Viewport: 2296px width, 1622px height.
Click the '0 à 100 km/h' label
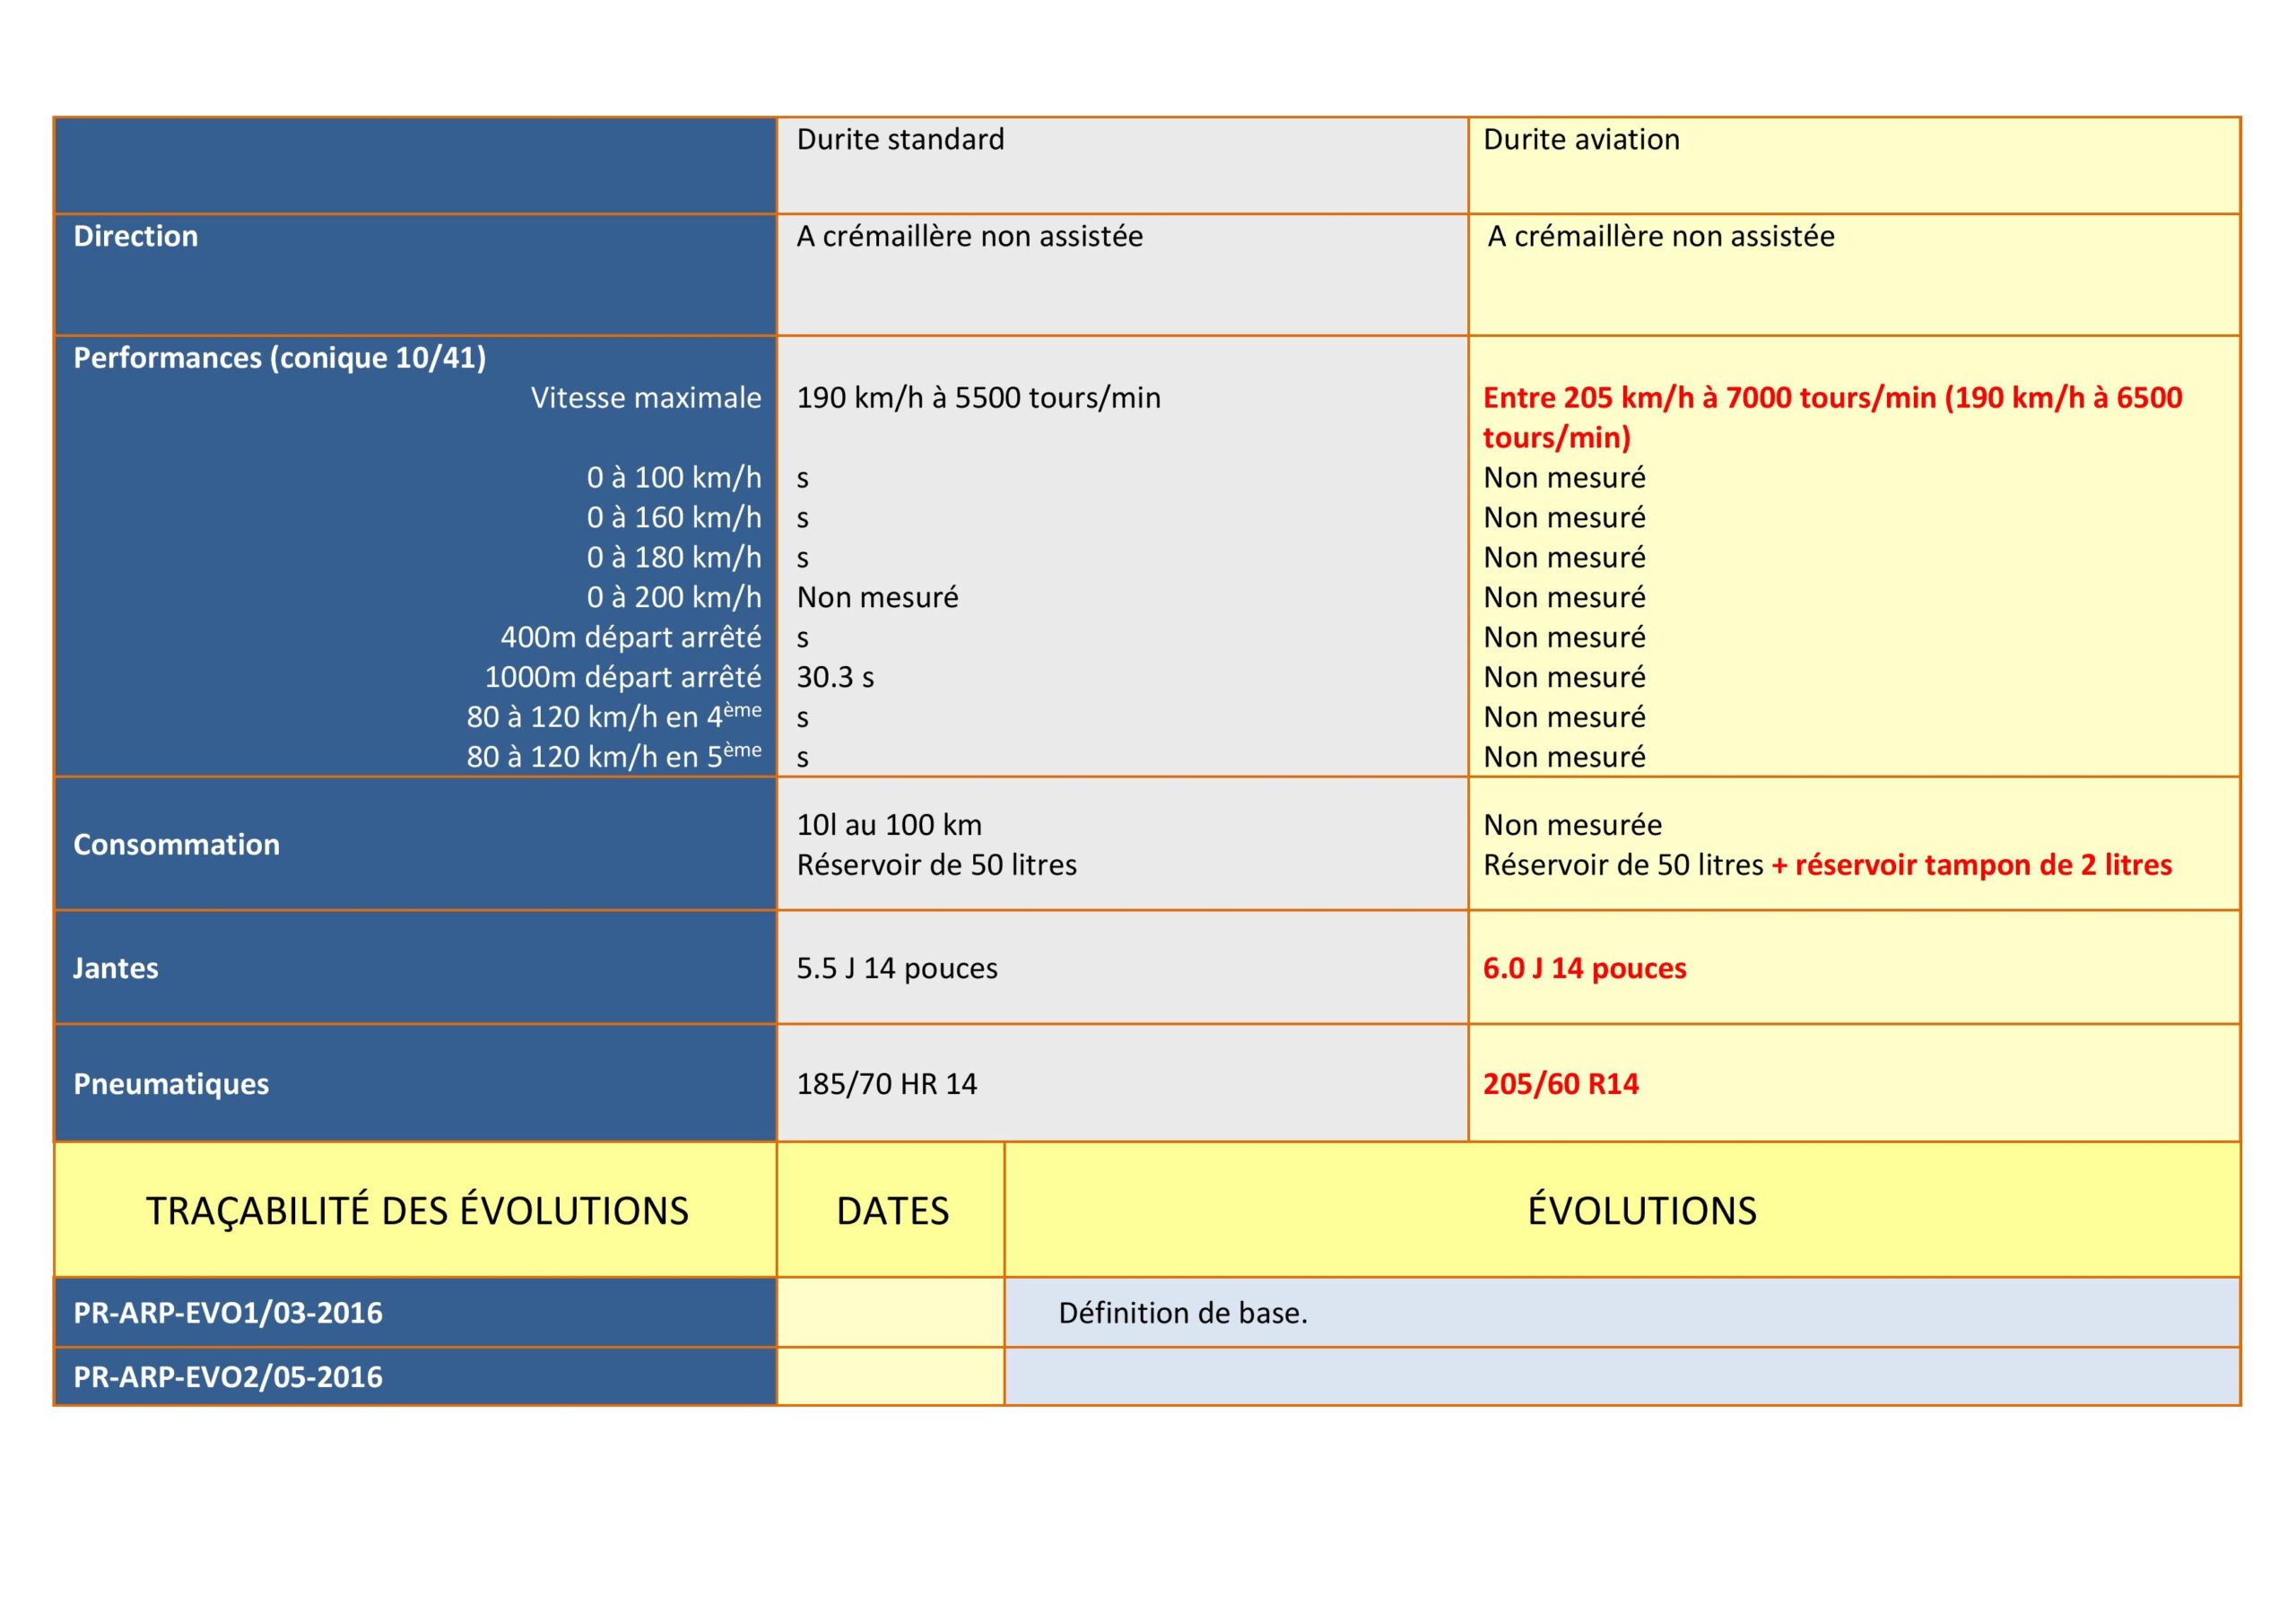click(674, 478)
